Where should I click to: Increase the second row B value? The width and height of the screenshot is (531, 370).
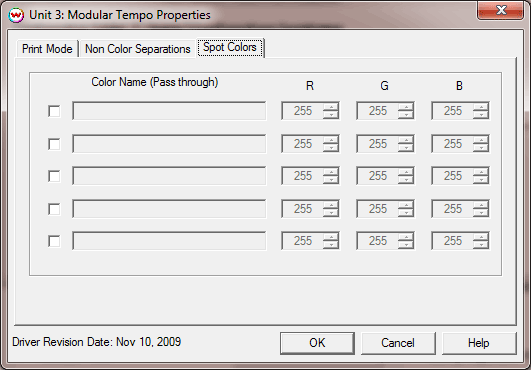[x=481, y=140]
